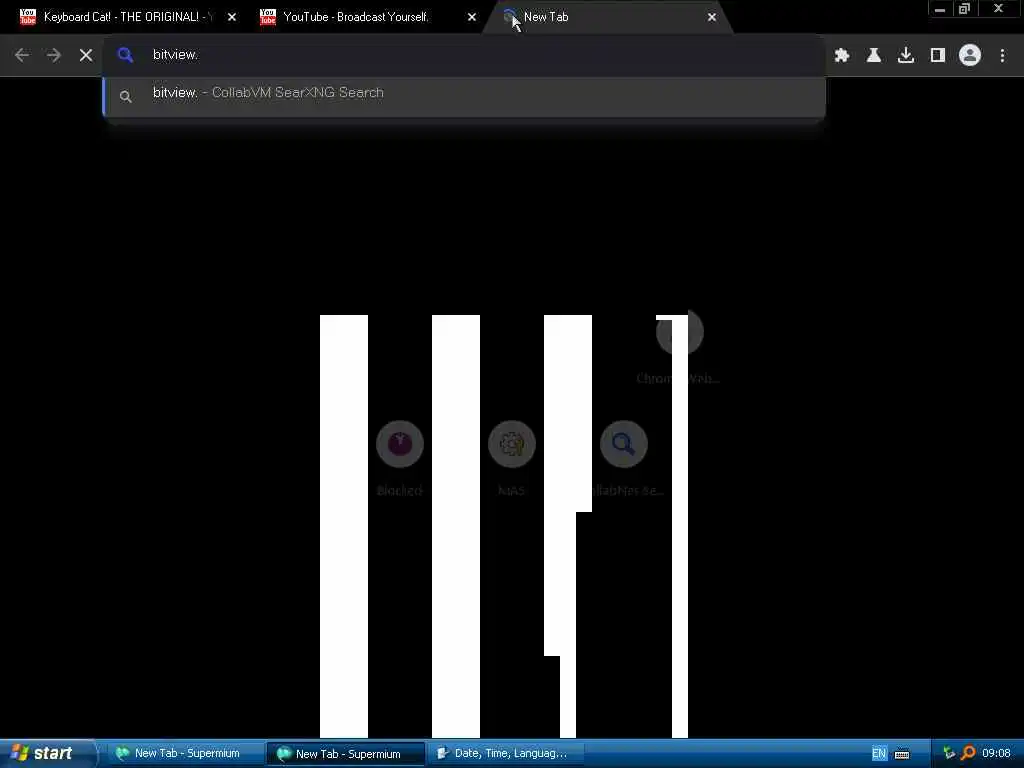The height and width of the screenshot is (768, 1024).
Task: Open the profile avatar icon
Action: [970, 56]
